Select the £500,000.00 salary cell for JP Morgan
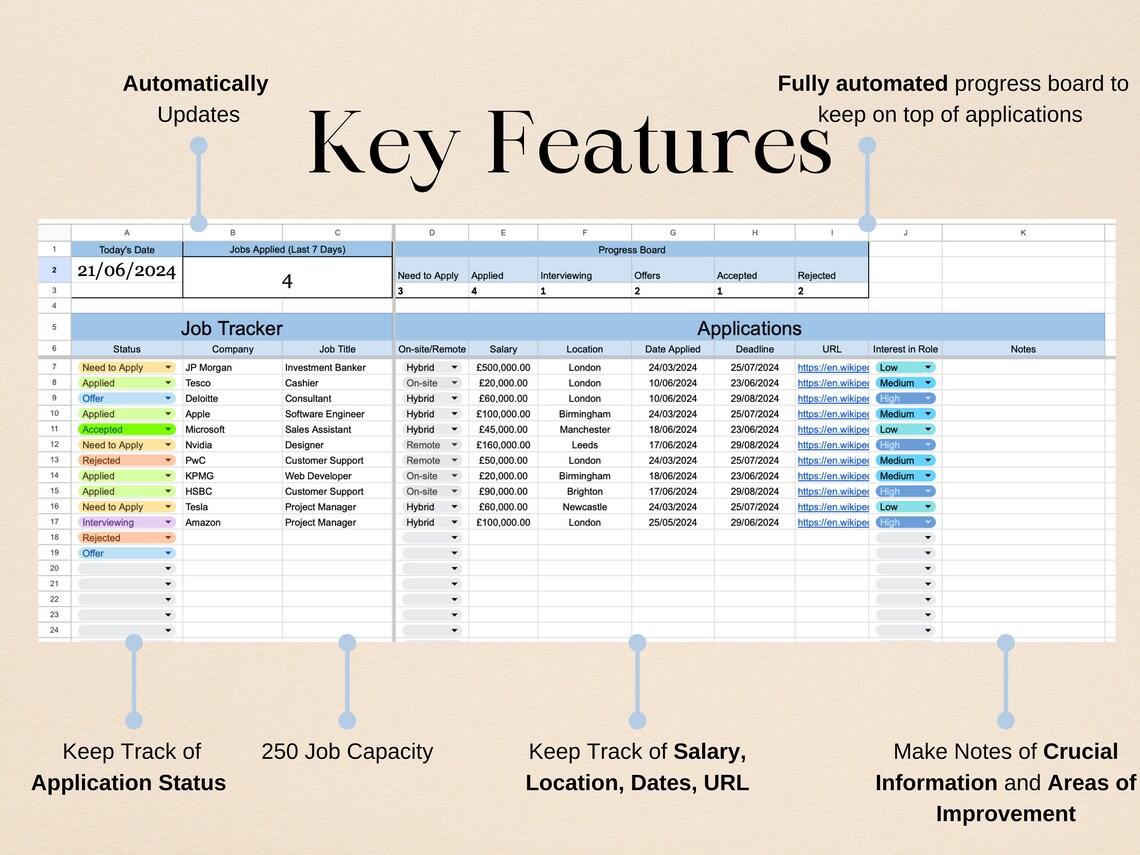This screenshot has height=855, width=1140. click(x=503, y=367)
